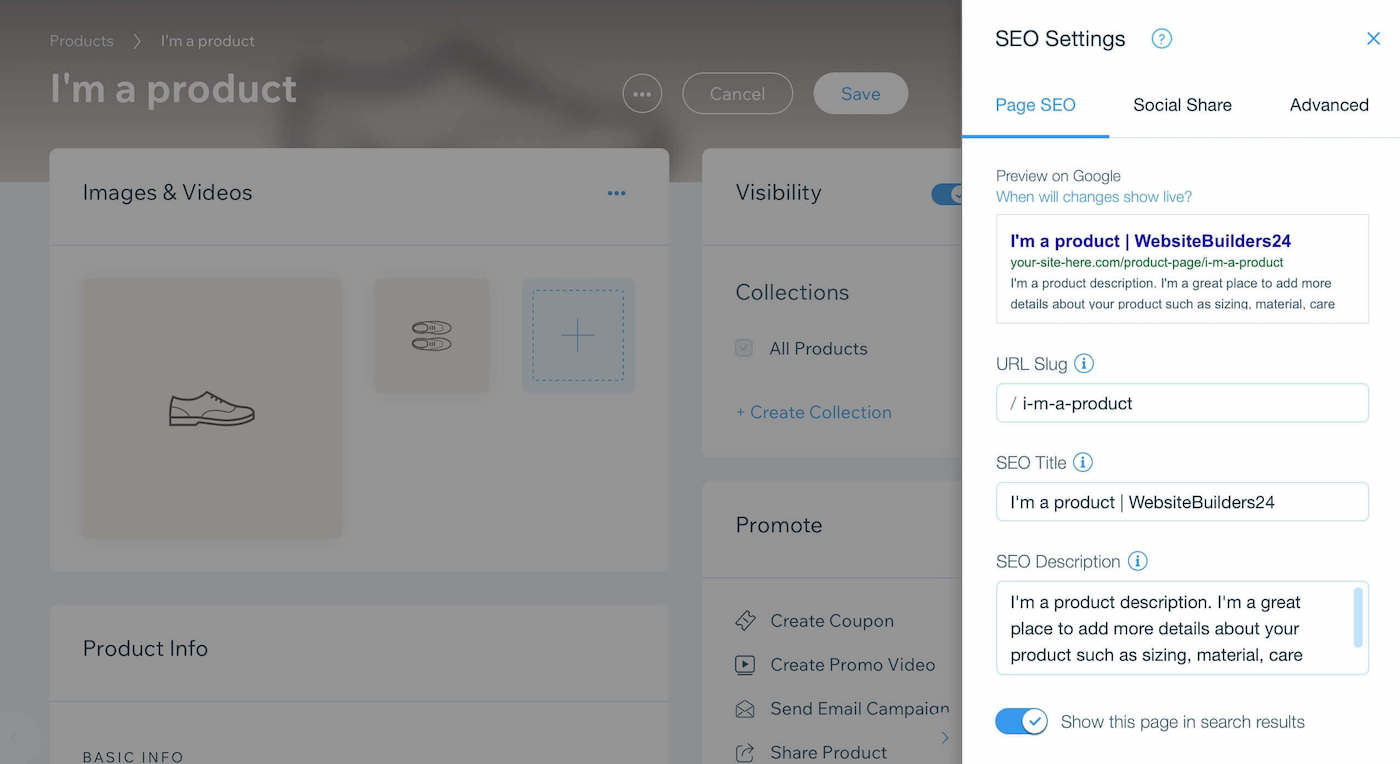Click Create Coupon promote option

point(832,621)
